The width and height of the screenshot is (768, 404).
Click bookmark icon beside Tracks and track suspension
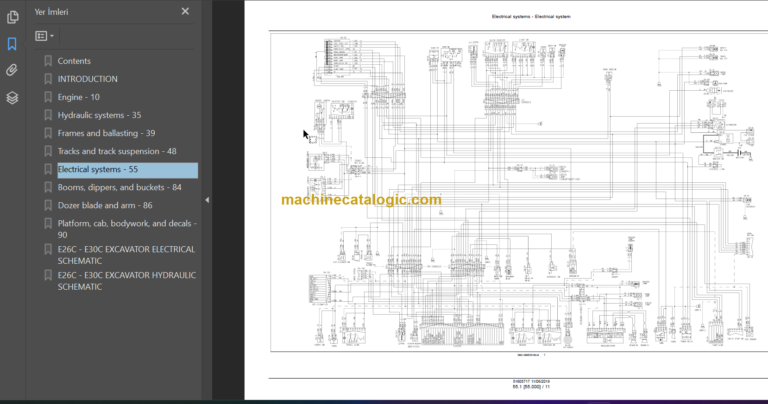tap(48, 151)
